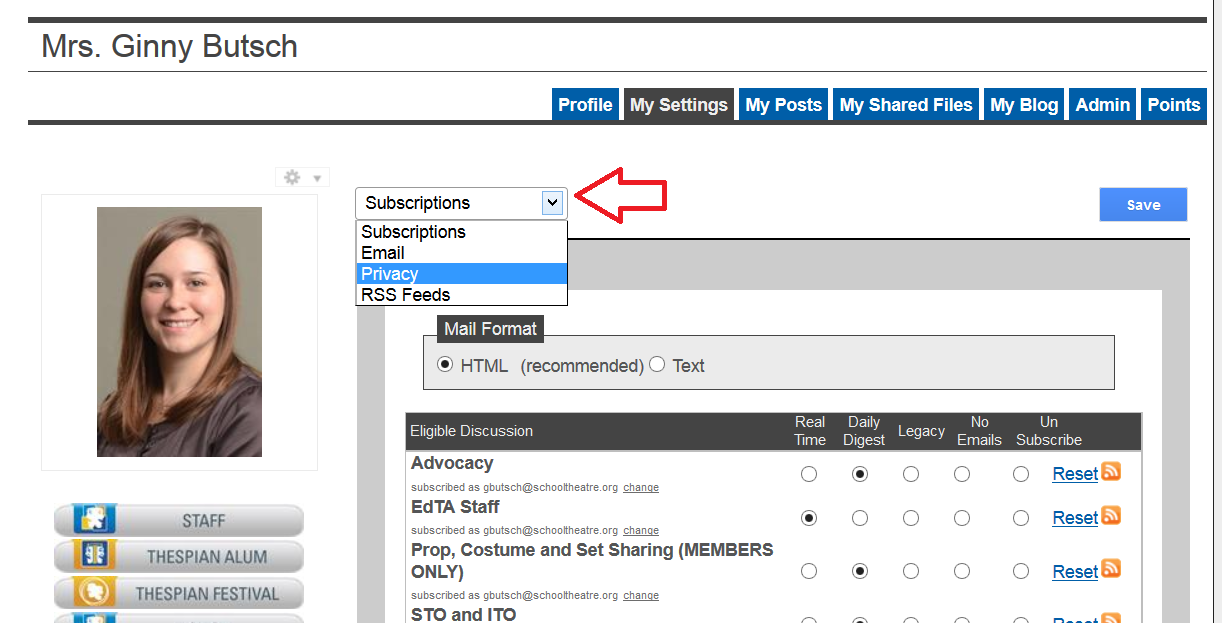Choose Subscriptions from the dropdown list
The image size is (1222, 623).
point(462,232)
